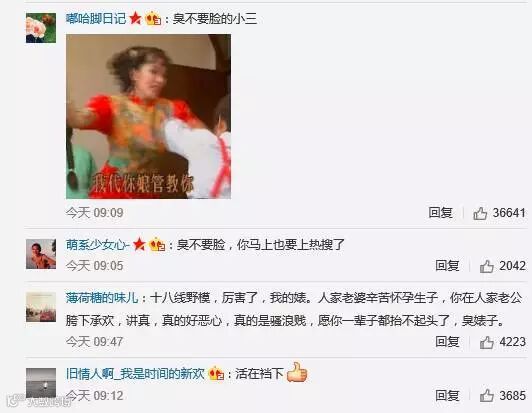Viewport: 532px width, 413px height.
Task: Click 回复 on the 09:47 comment
Action: [x=447, y=342]
